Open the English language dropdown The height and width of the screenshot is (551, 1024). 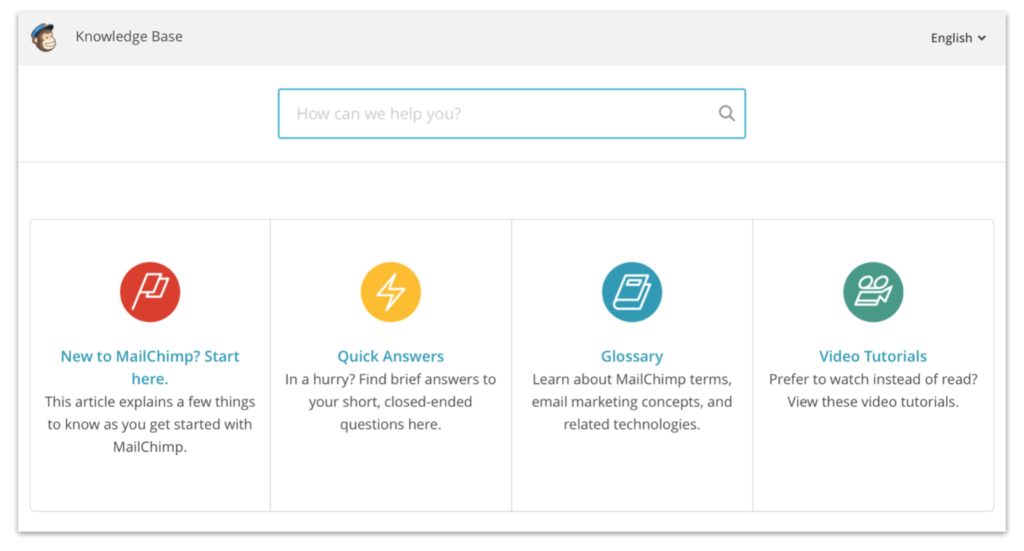coord(958,38)
